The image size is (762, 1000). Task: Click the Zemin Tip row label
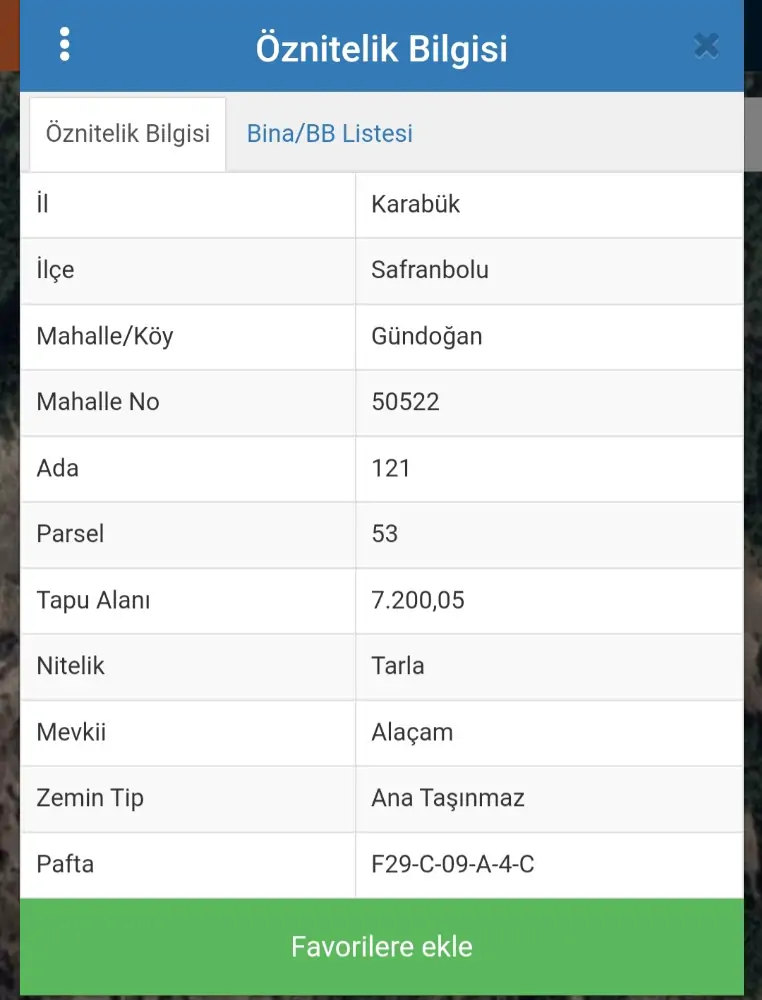[90, 798]
